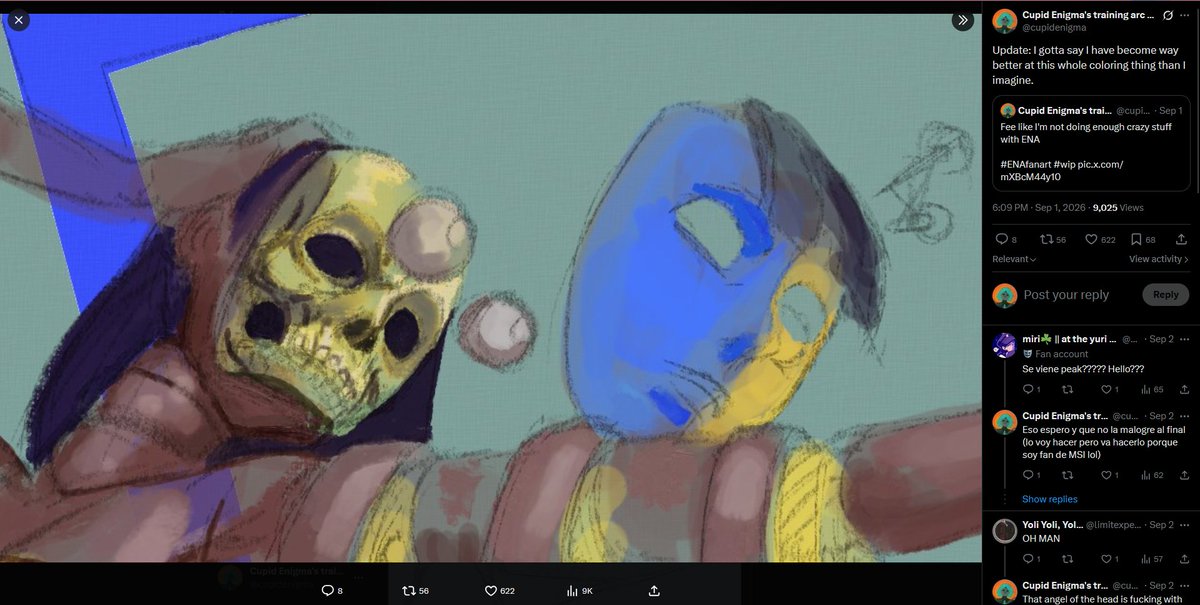Image resolution: width=1200 pixels, height=605 pixels.
Task: Open the more options menu on the main post
Action: click(x=1184, y=16)
